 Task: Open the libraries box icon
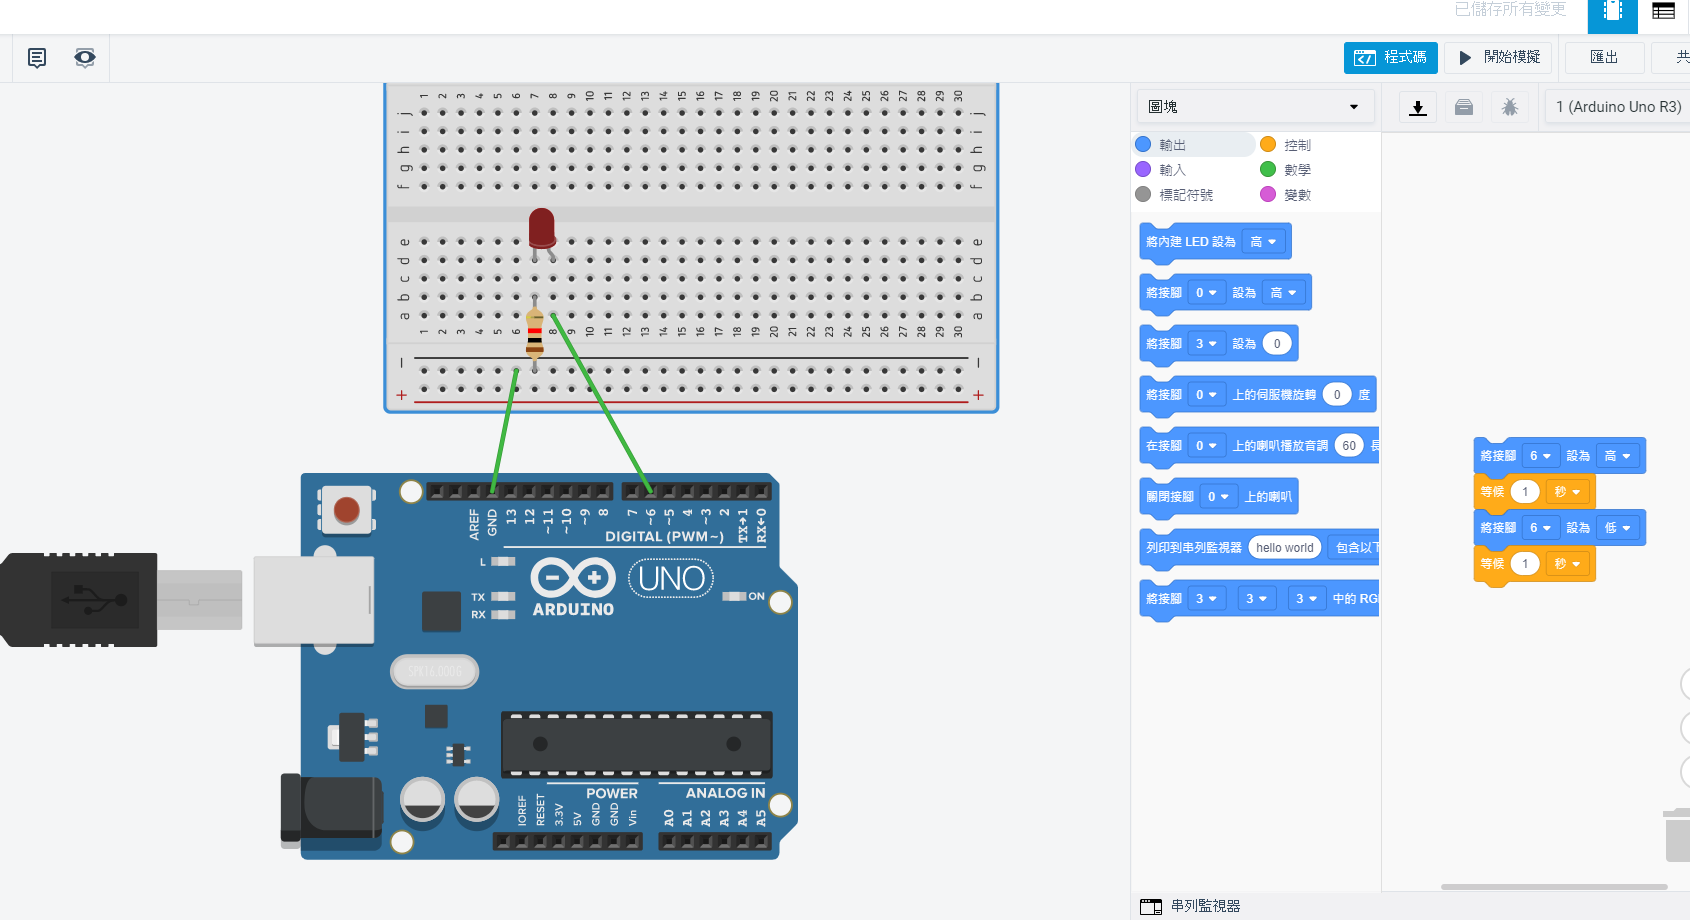click(1463, 107)
